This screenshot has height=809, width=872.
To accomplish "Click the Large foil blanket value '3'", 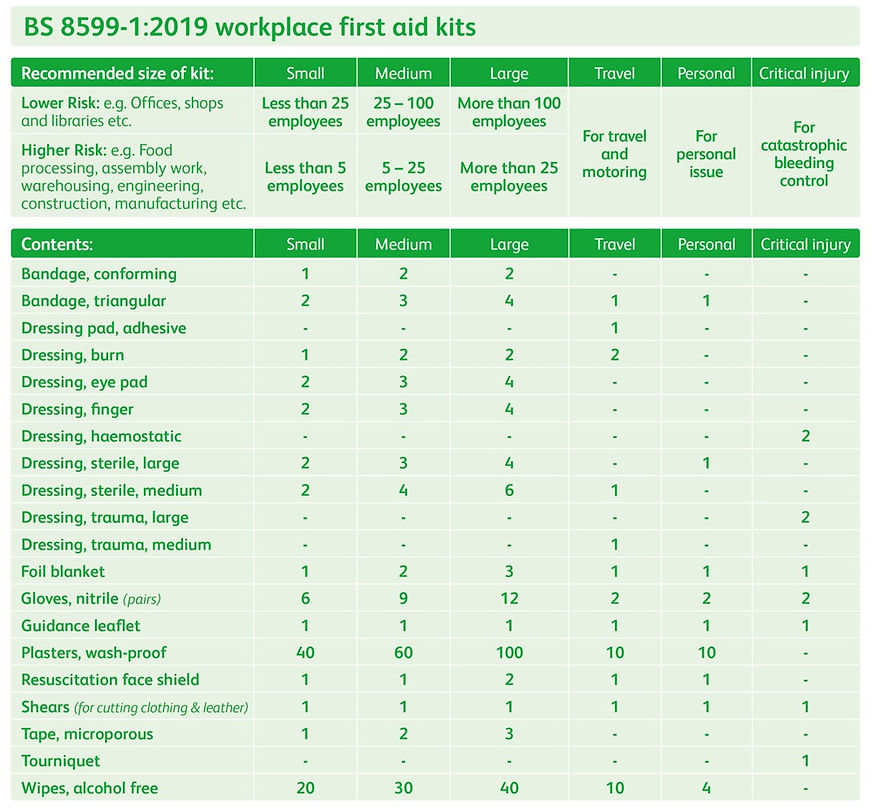I will pyautogui.click(x=509, y=572).
